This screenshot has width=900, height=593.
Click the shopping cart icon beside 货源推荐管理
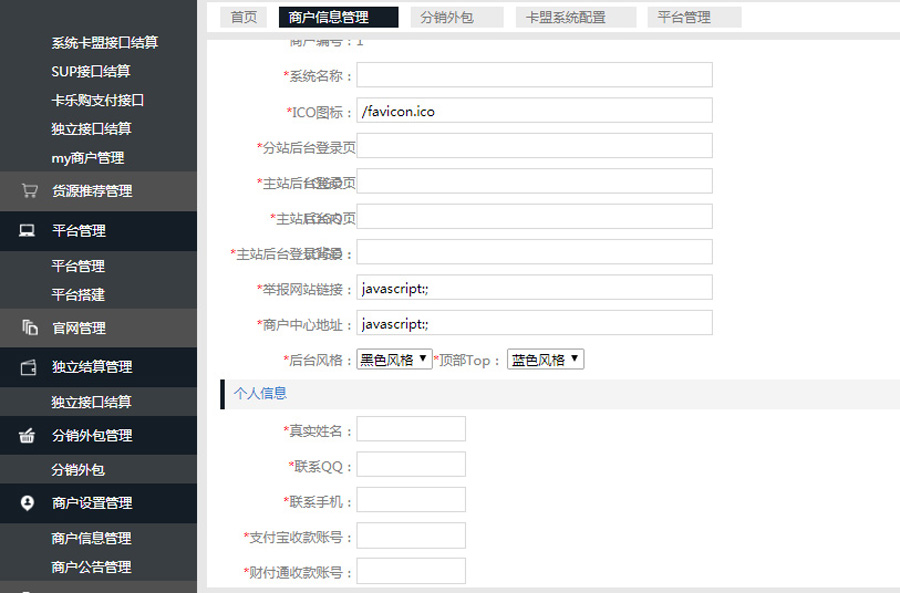[29, 191]
